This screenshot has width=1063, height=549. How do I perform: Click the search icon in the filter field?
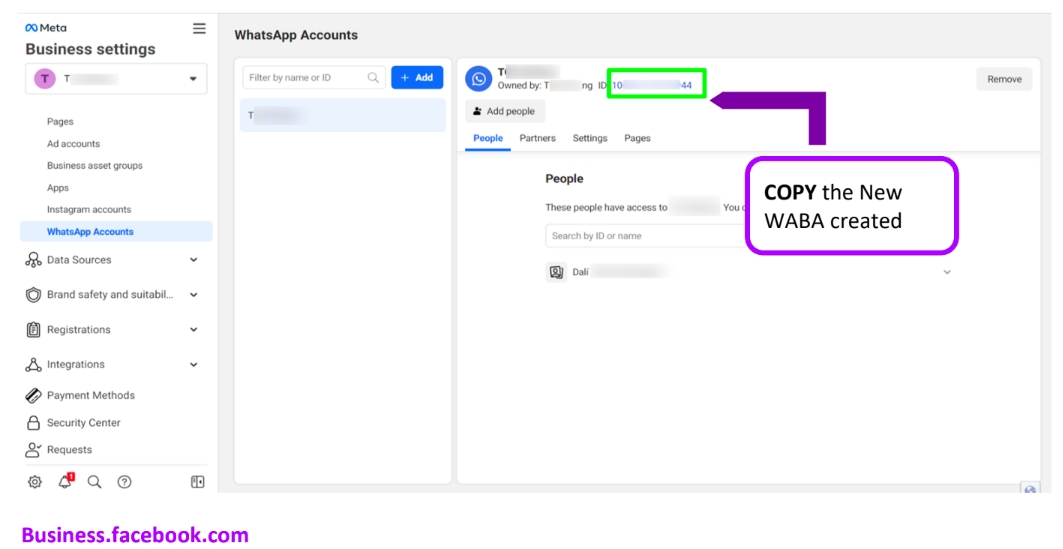point(373,77)
